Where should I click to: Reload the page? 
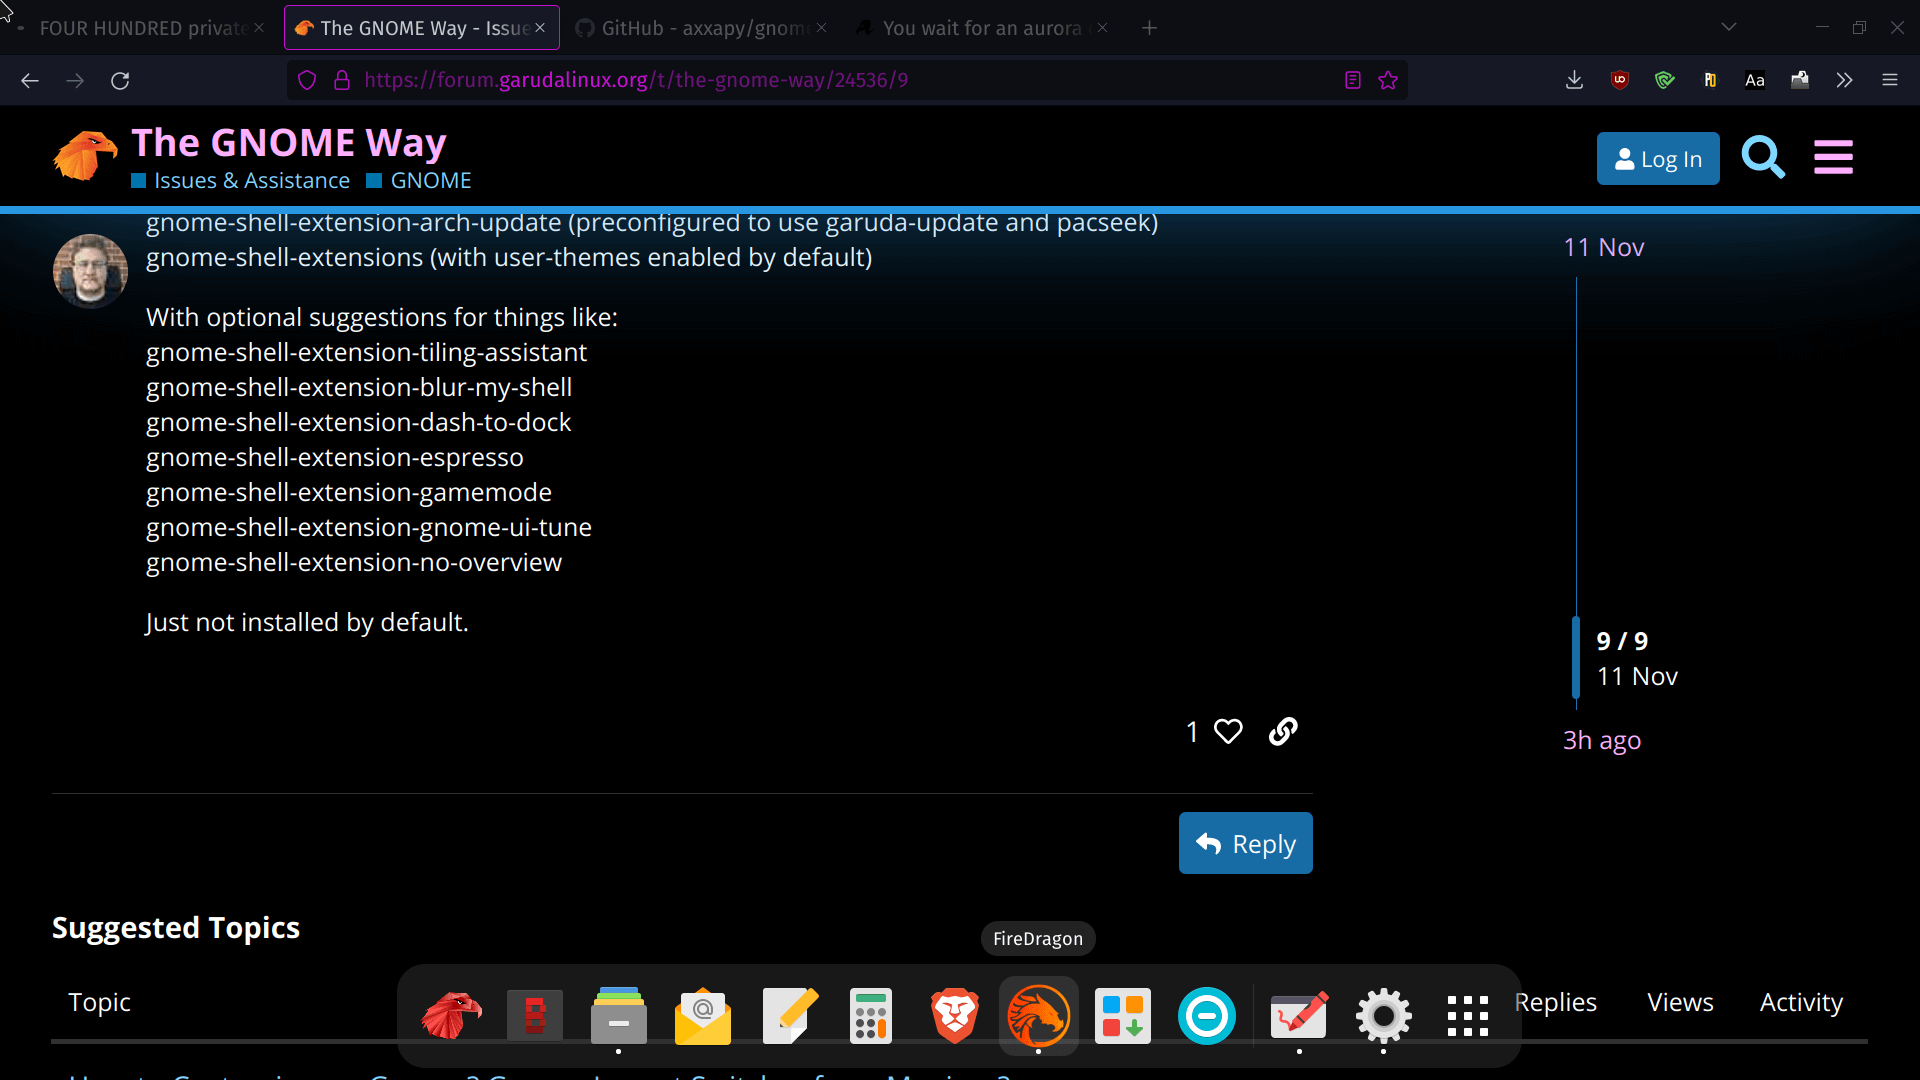coord(120,80)
